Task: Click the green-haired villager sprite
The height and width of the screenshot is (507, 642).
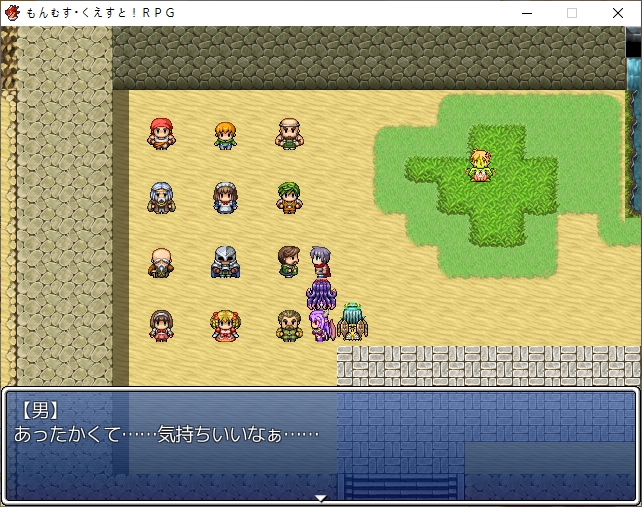Action: coord(289,198)
